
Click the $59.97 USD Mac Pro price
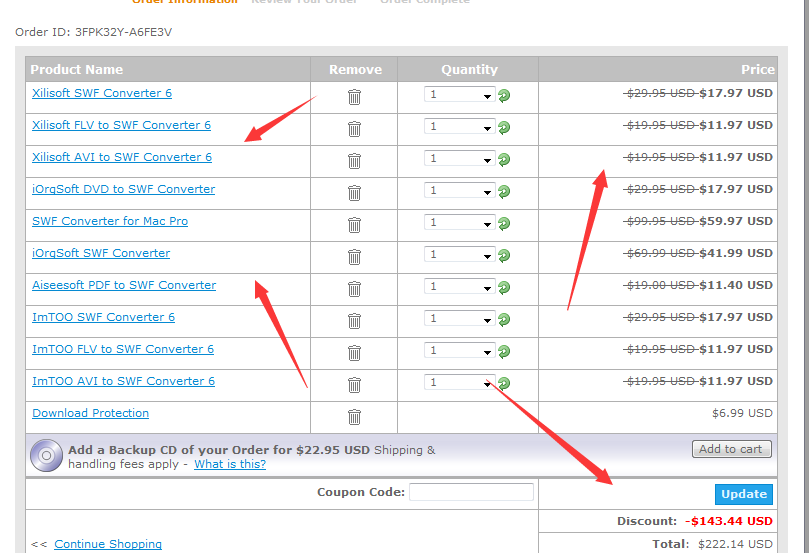736,221
